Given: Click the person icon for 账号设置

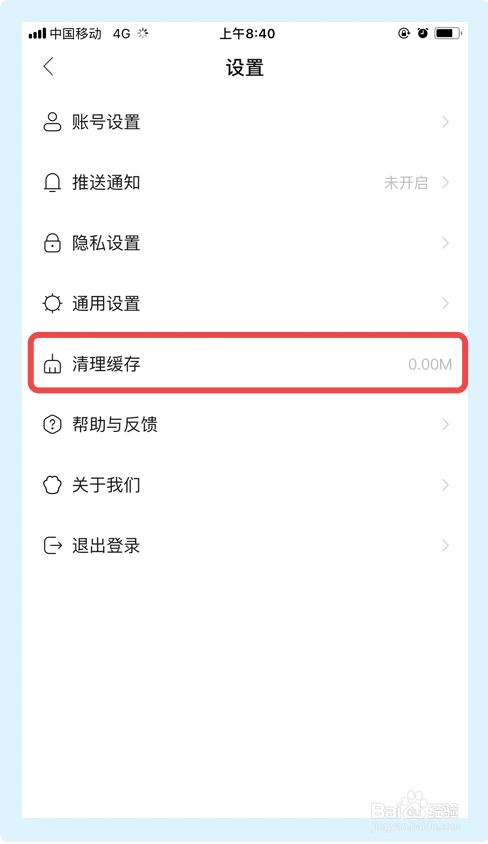Looking at the screenshot, I should click(x=52, y=122).
